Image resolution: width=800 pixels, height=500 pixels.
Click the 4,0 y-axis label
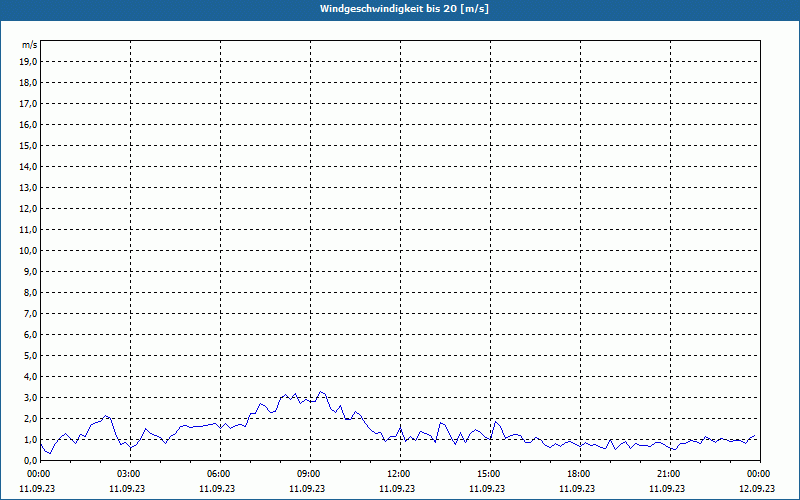[30, 377]
